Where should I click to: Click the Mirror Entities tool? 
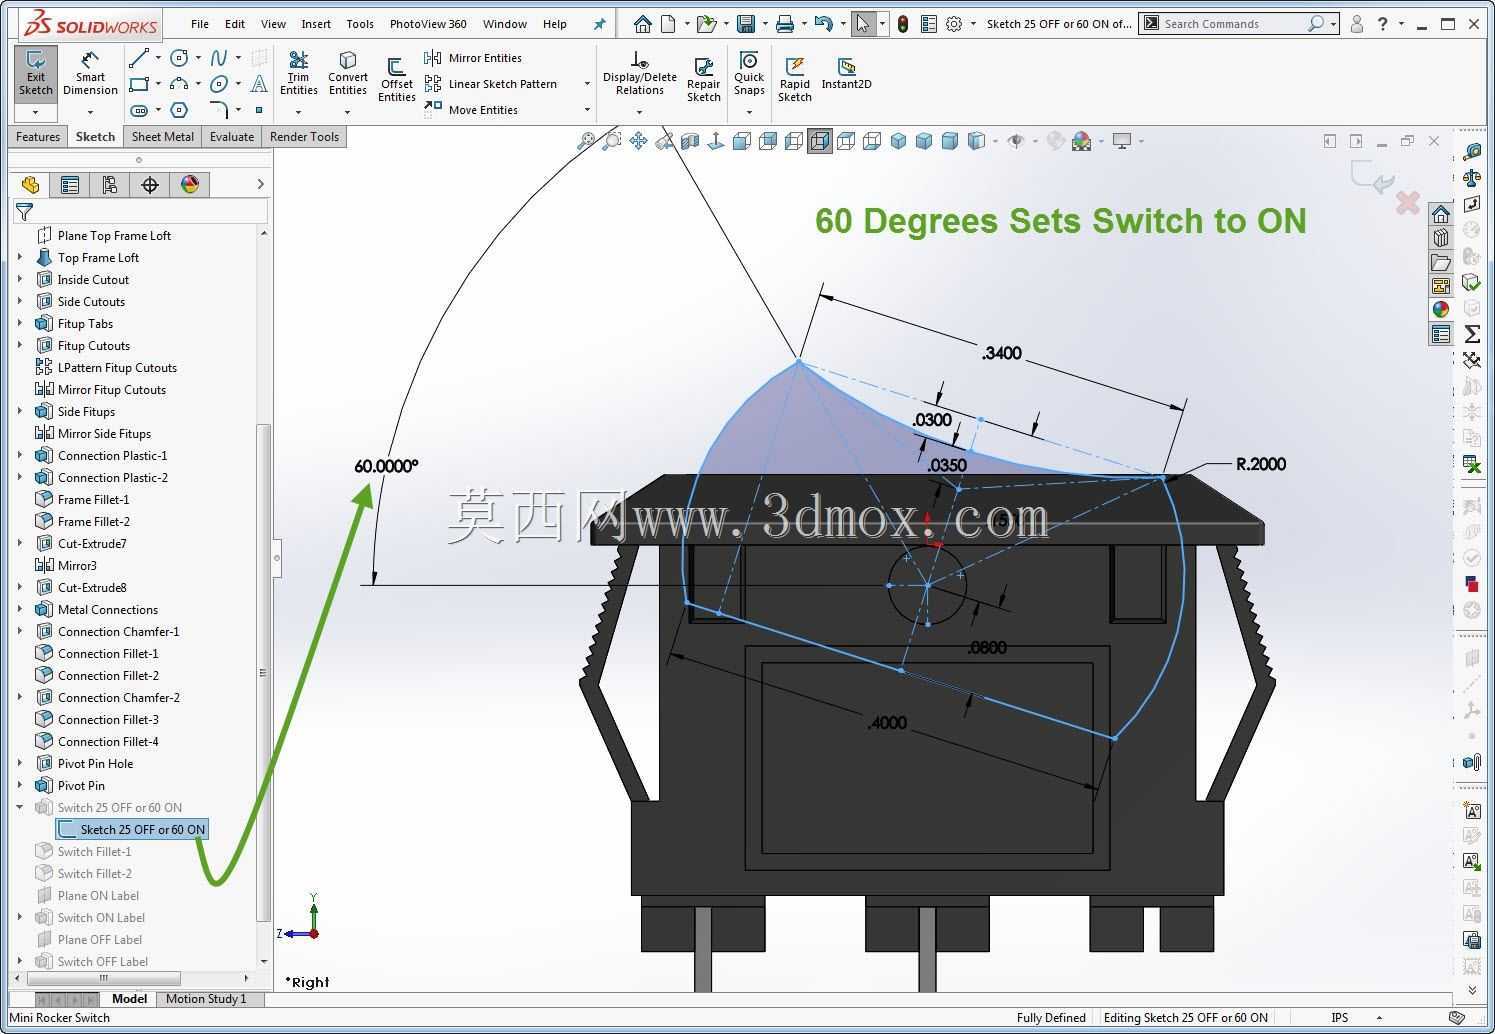pyautogui.click(x=473, y=58)
